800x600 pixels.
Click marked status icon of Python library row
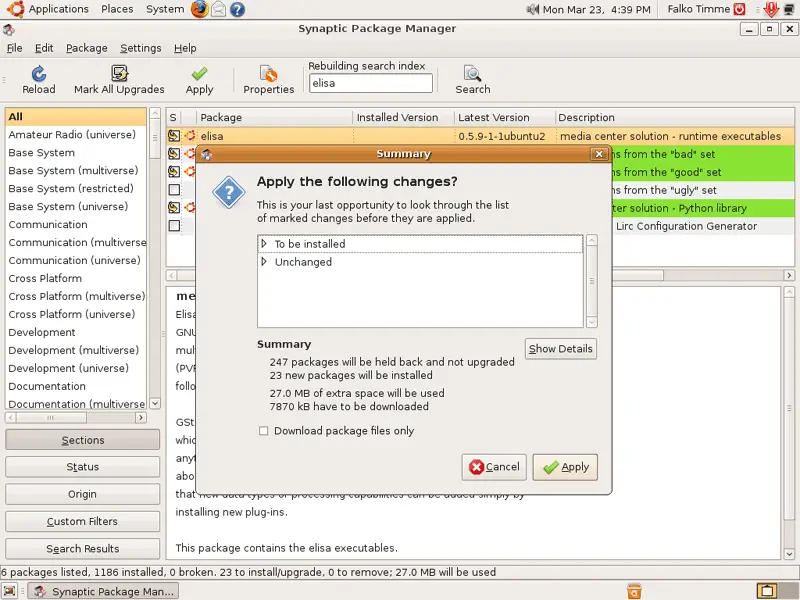(174, 207)
